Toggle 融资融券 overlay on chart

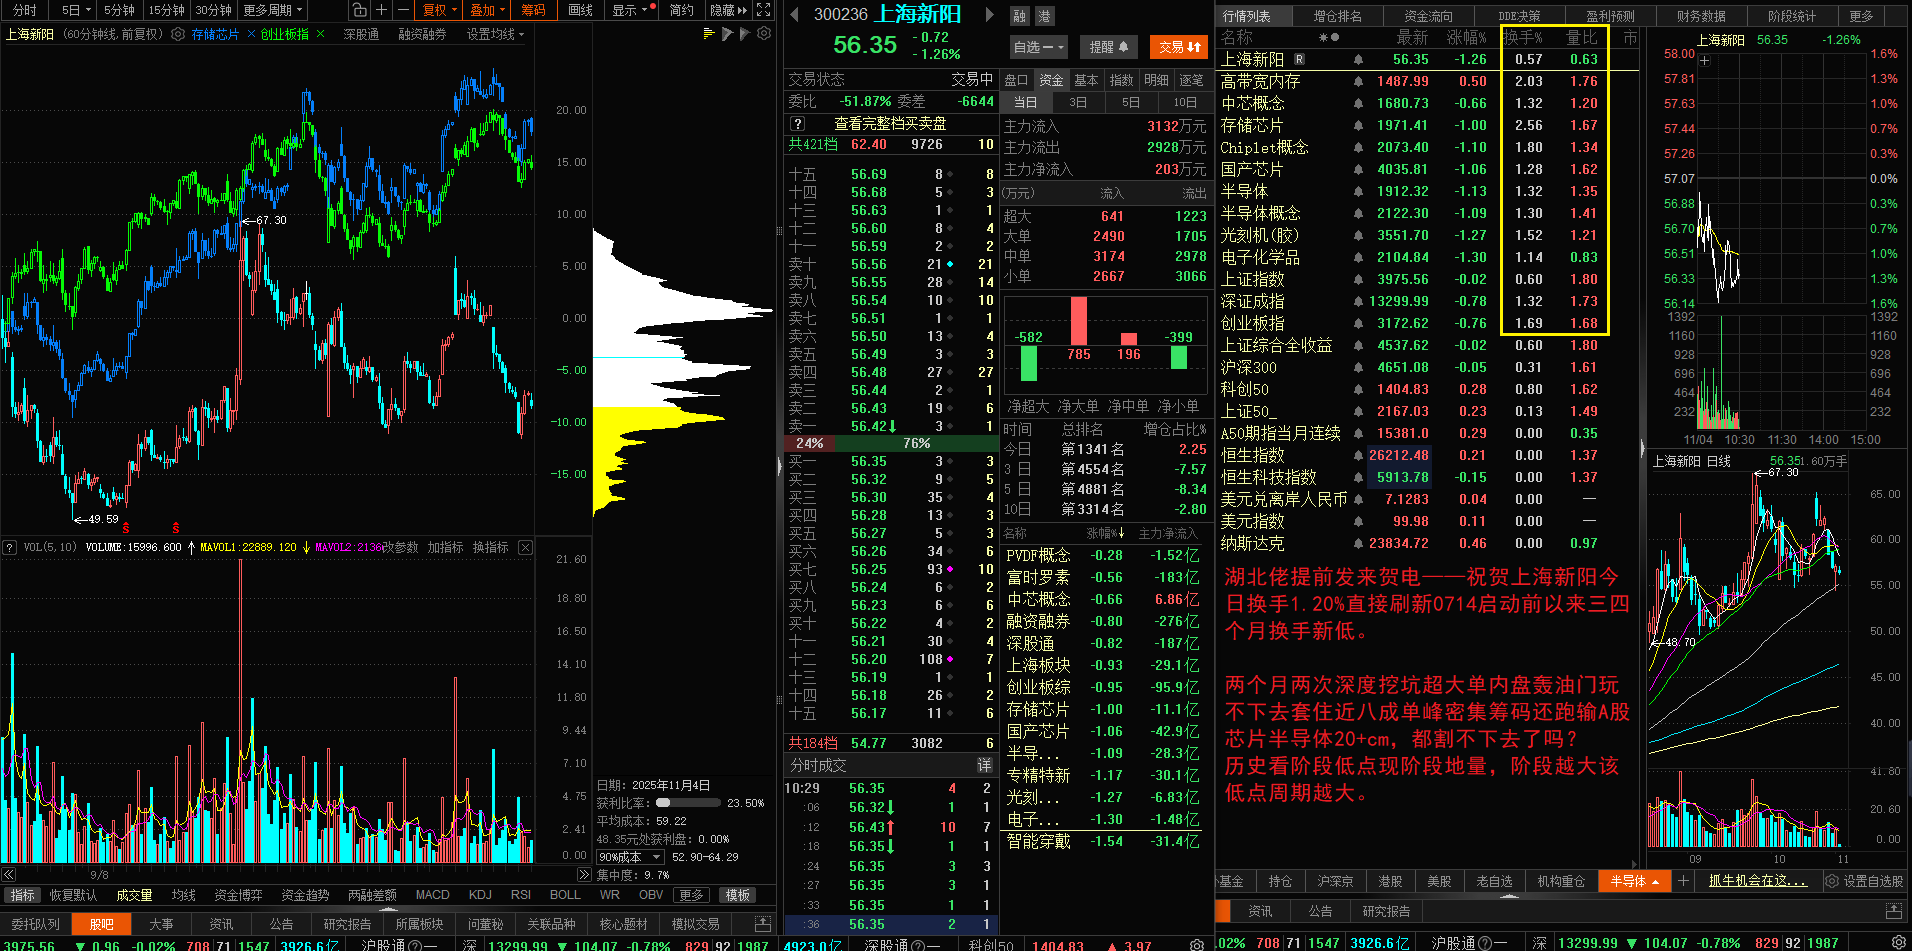[x=422, y=34]
